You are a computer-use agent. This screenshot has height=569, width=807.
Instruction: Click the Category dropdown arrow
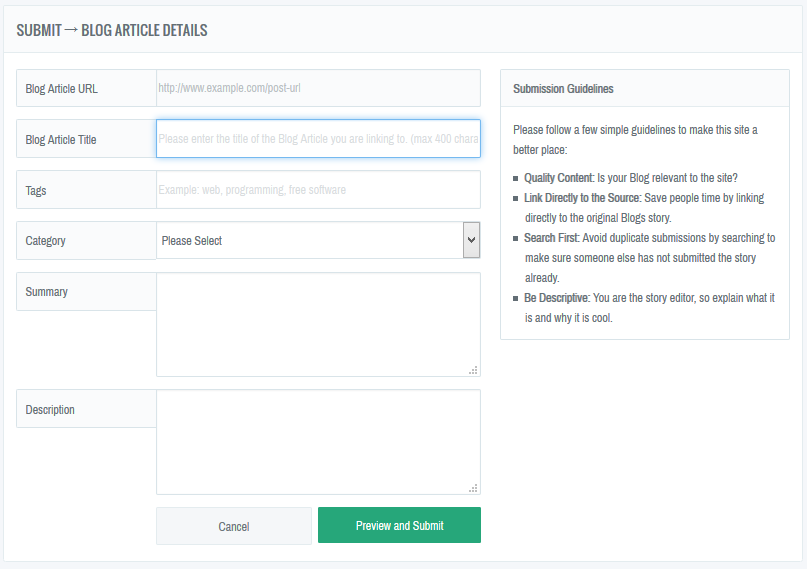point(471,241)
